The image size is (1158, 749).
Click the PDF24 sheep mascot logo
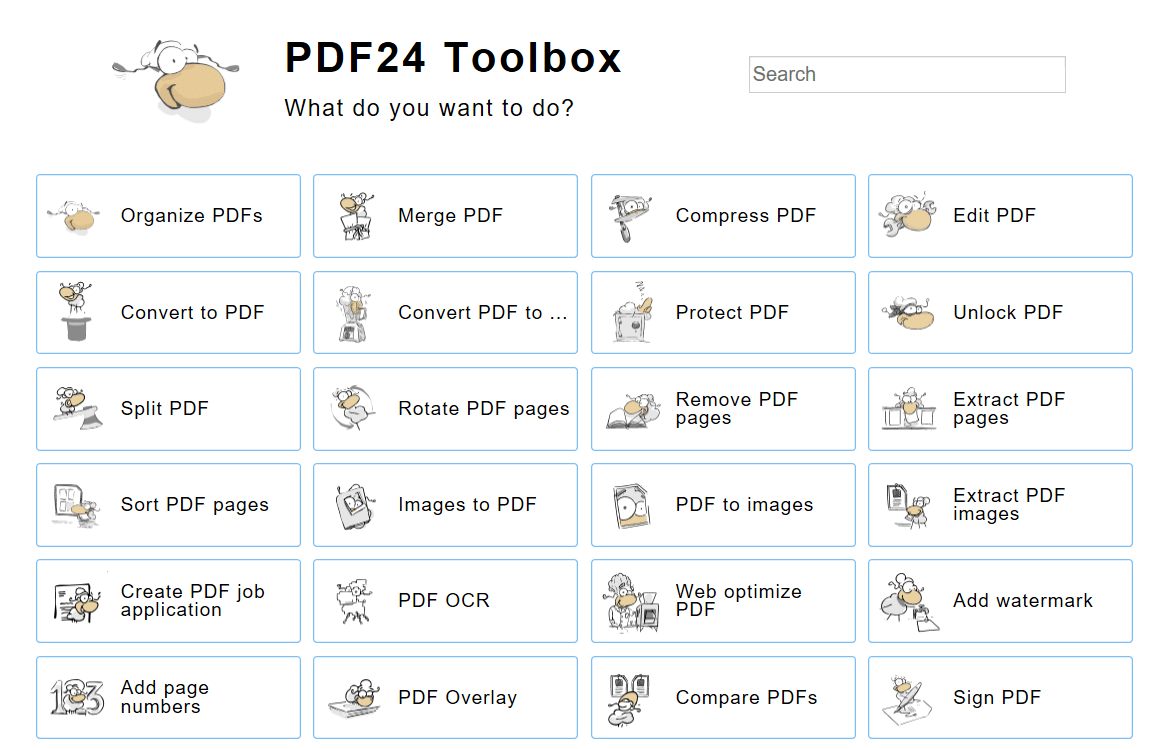pyautogui.click(x=177, y=81)
